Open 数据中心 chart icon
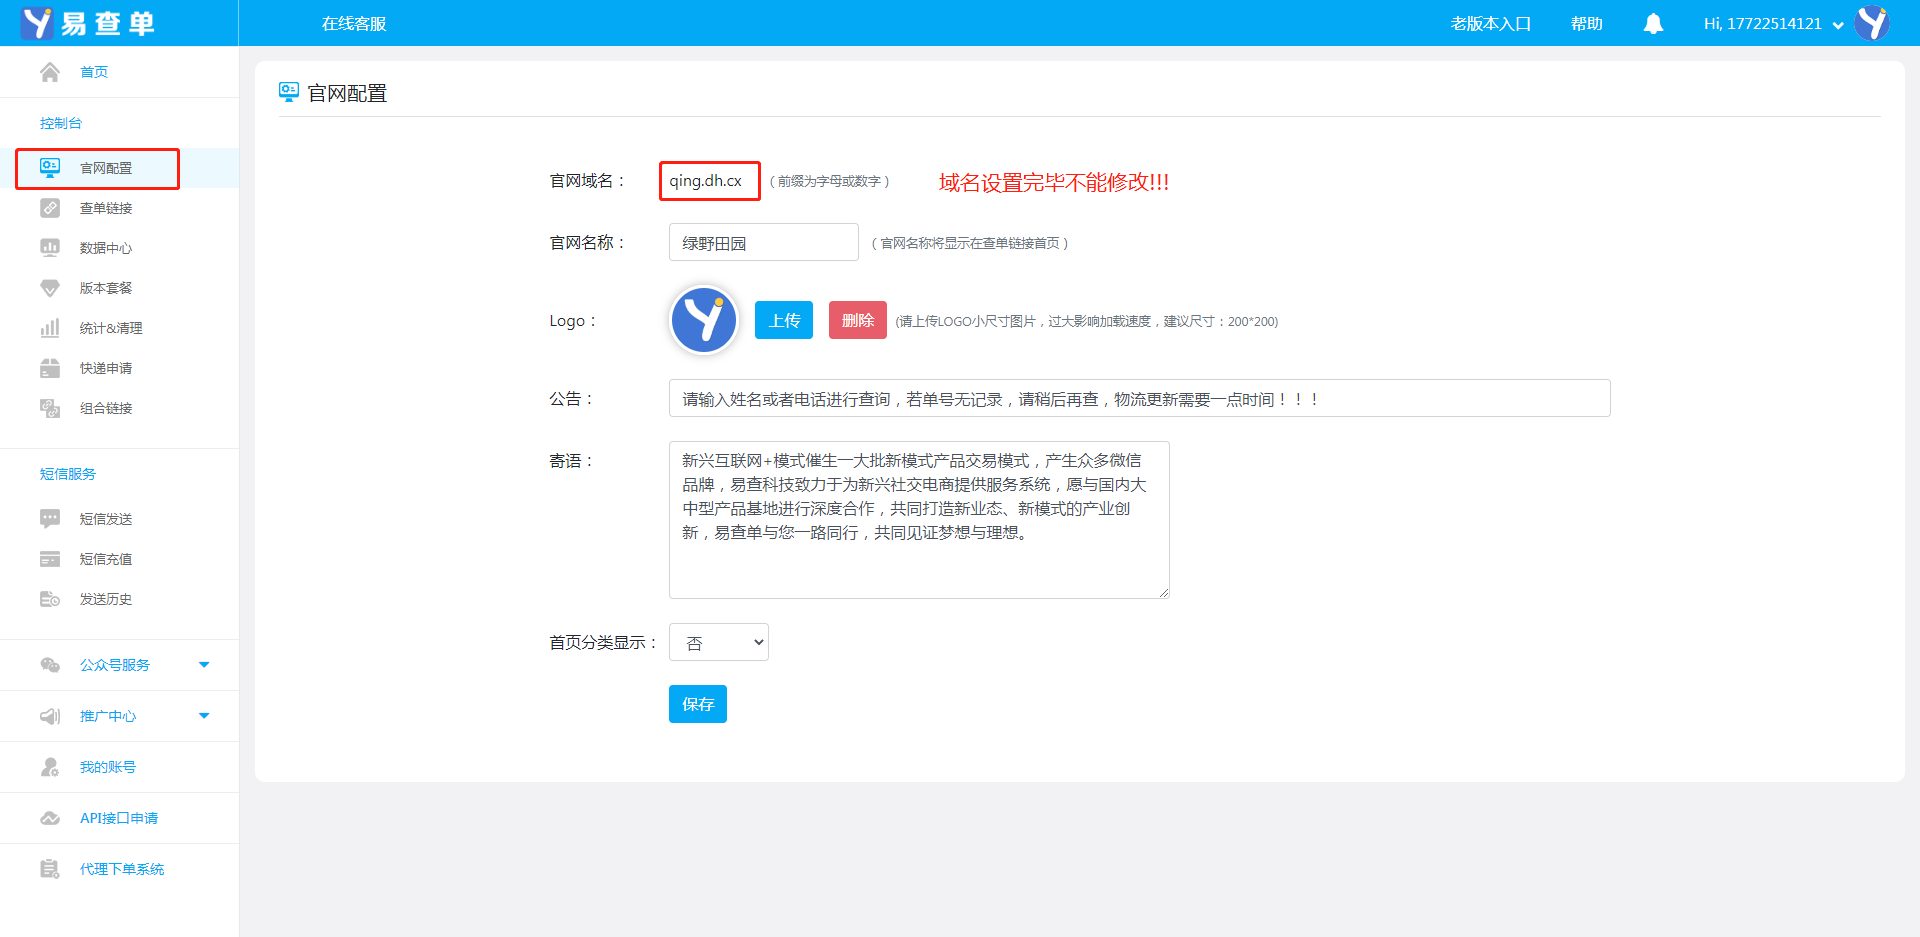The height and width of the screenshot is (937, 1920). coord(50,248)
